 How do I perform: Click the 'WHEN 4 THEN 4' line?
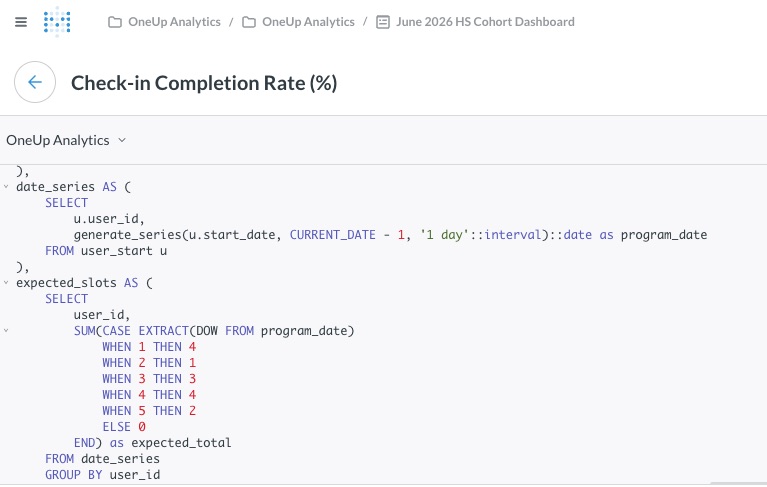149,395
